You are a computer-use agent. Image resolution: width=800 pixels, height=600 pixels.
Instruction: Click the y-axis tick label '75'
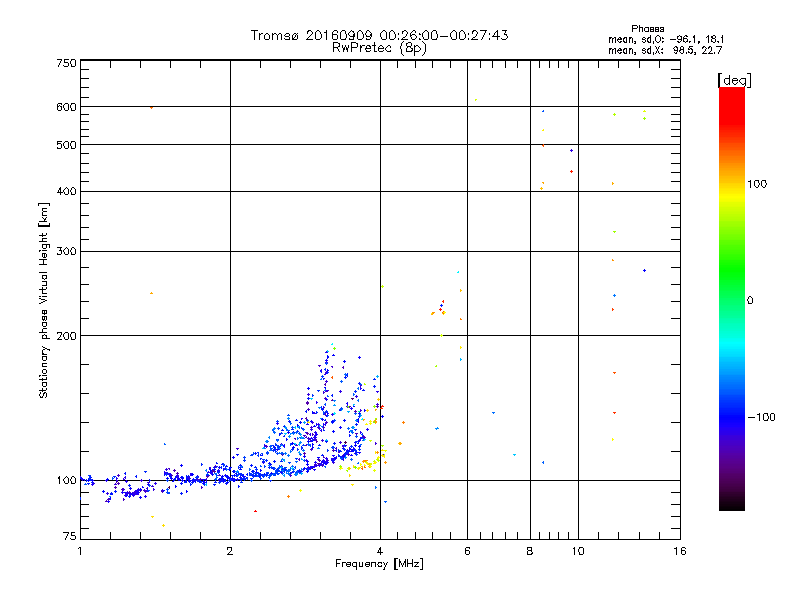pyautogui.click(x=70, y=536)
